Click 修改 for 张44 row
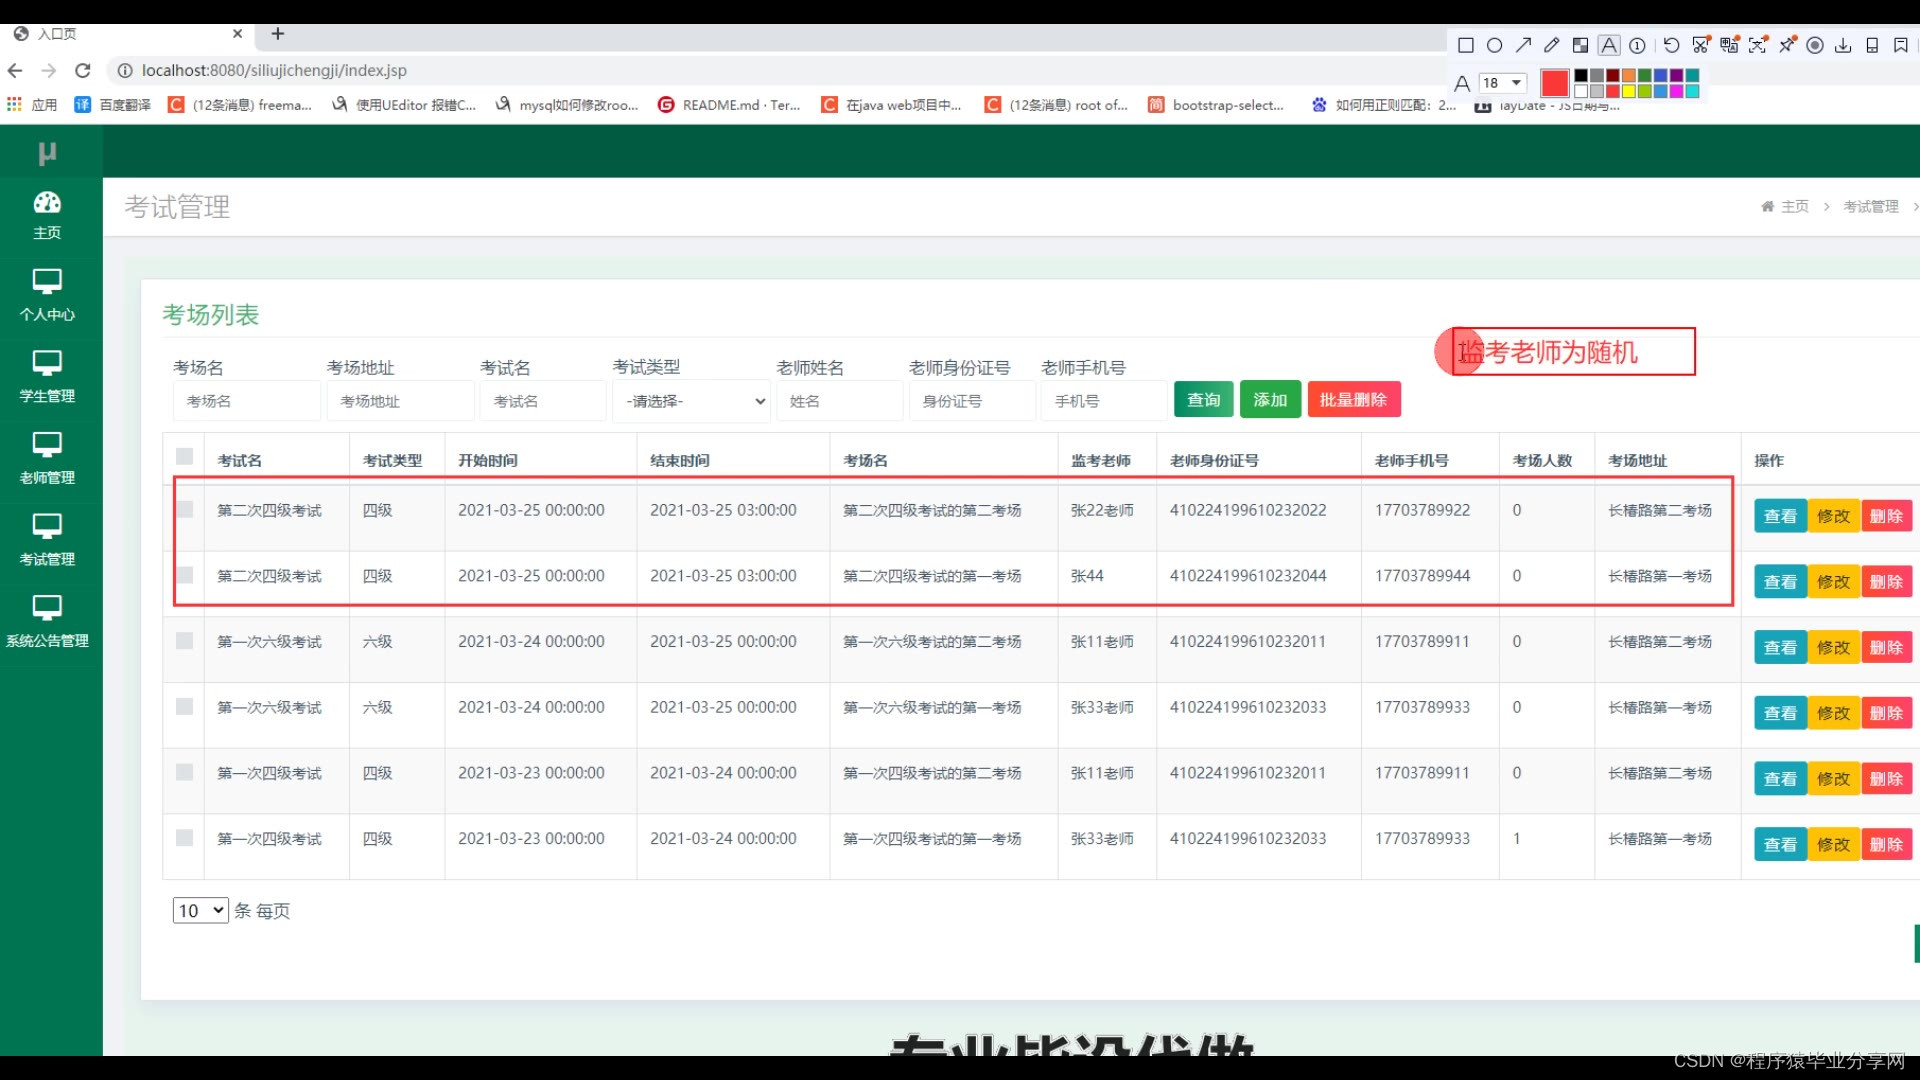The image size is (1920, 1080). [x=1833, y=582]
